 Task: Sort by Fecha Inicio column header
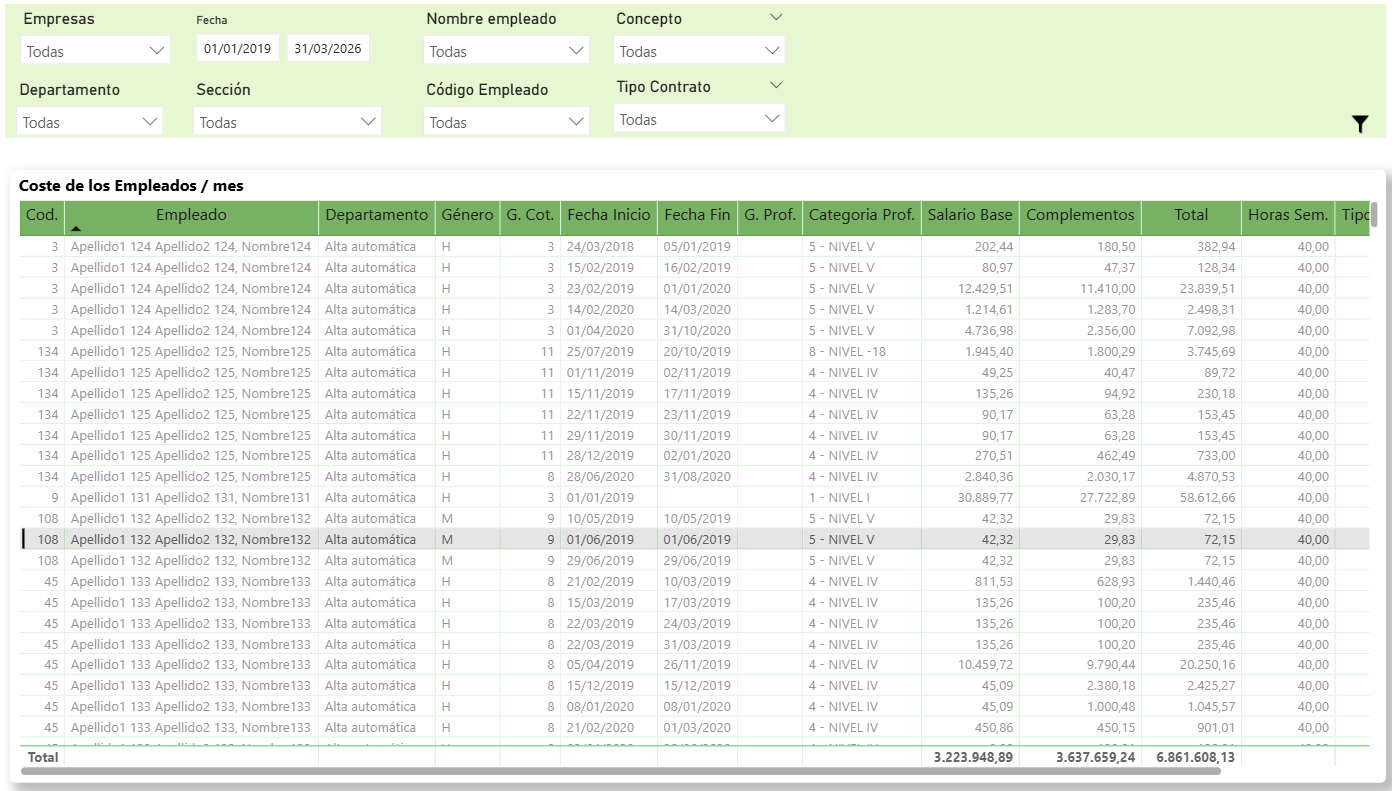(x=608, y=215)
